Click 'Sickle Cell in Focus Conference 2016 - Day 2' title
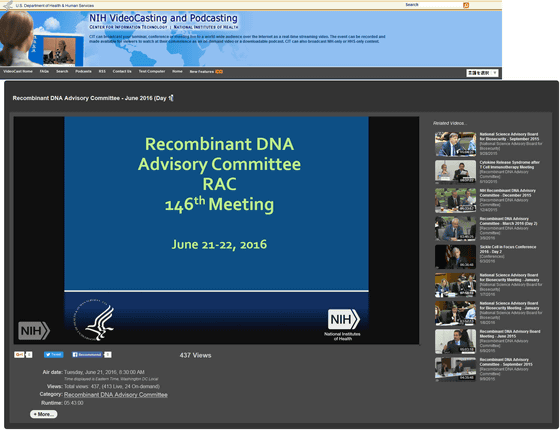 coord(508,249)
